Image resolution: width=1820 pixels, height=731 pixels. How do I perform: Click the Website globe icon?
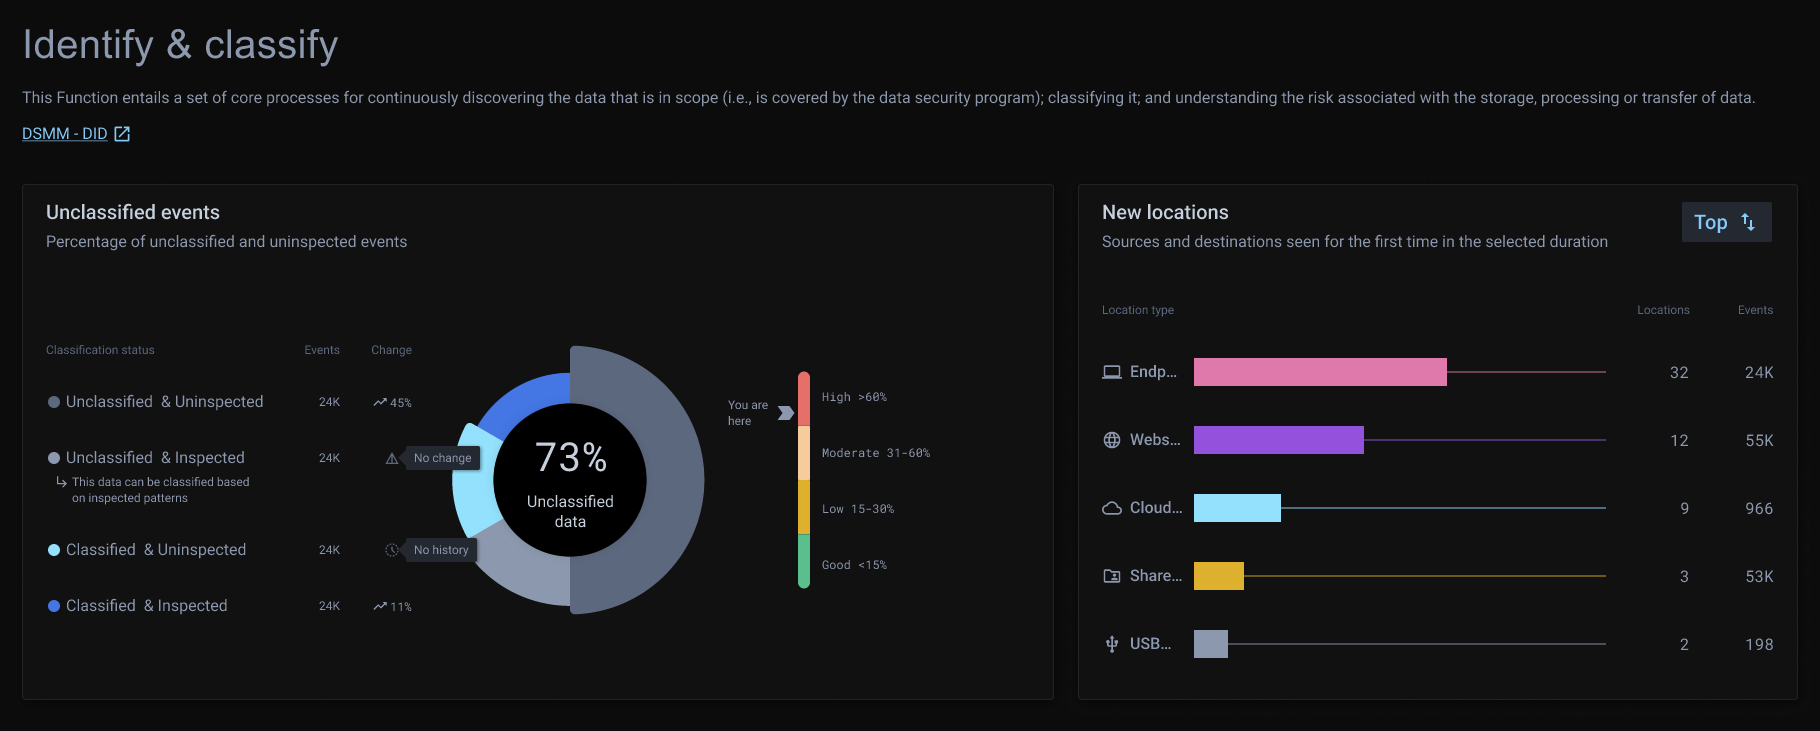pos(1111,440)
